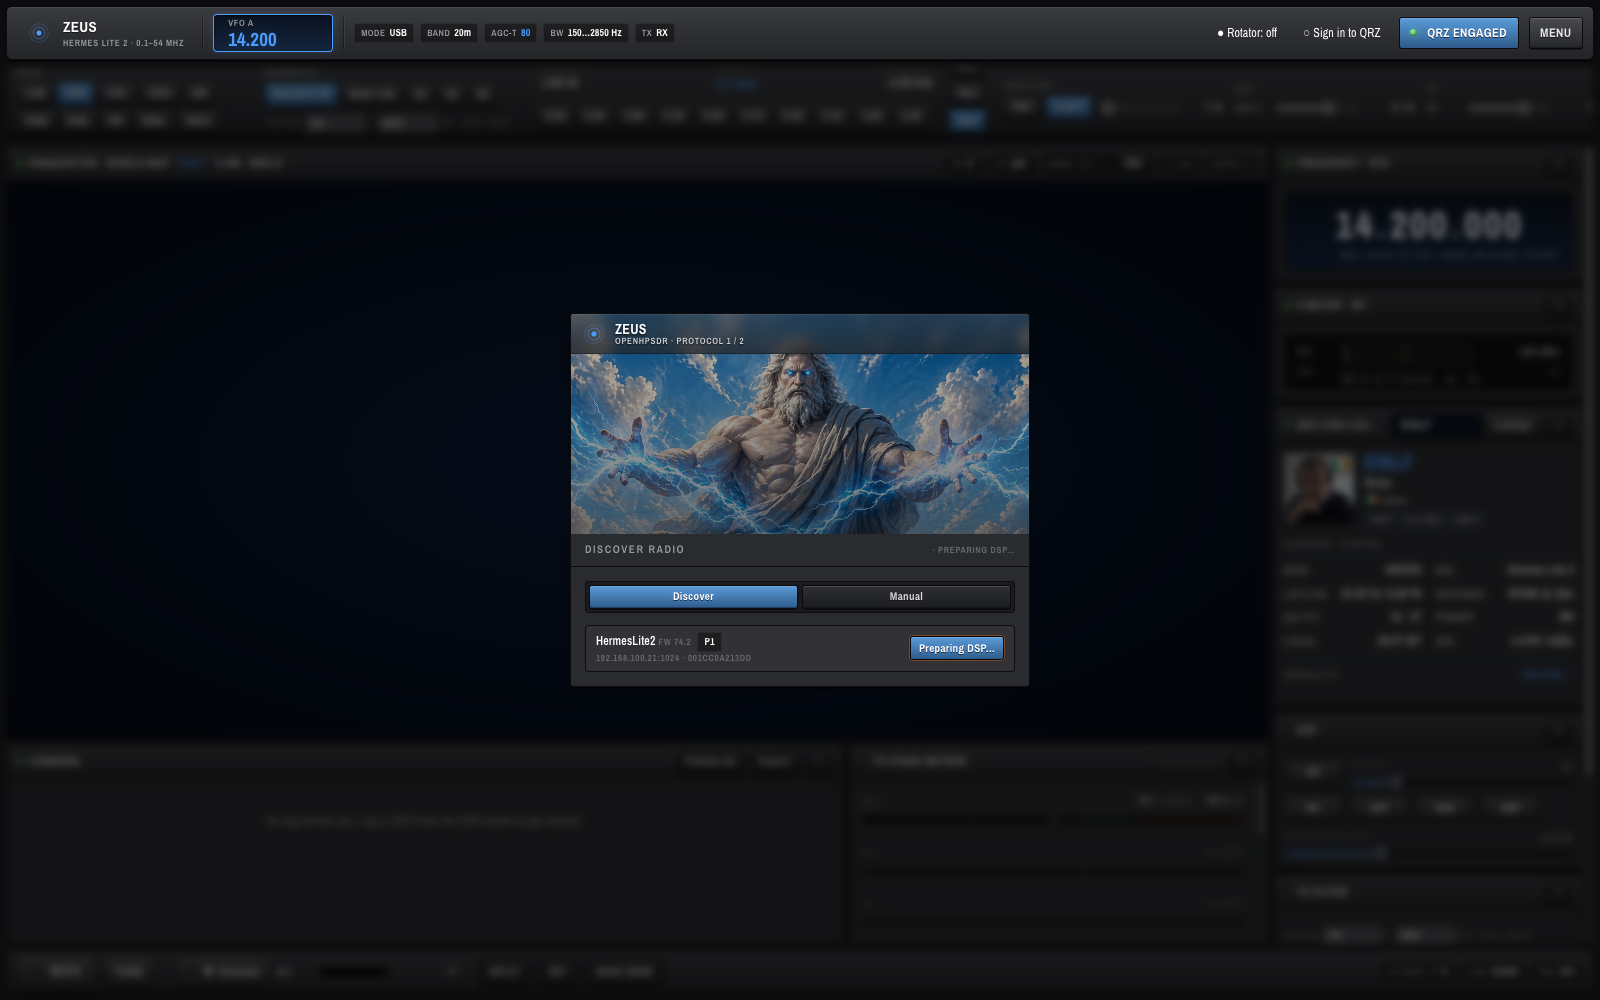Viewport: 1600px width, 1000px height.
Task: Click the VFO A 14.200 frequency field
Action: coord(273,33)
